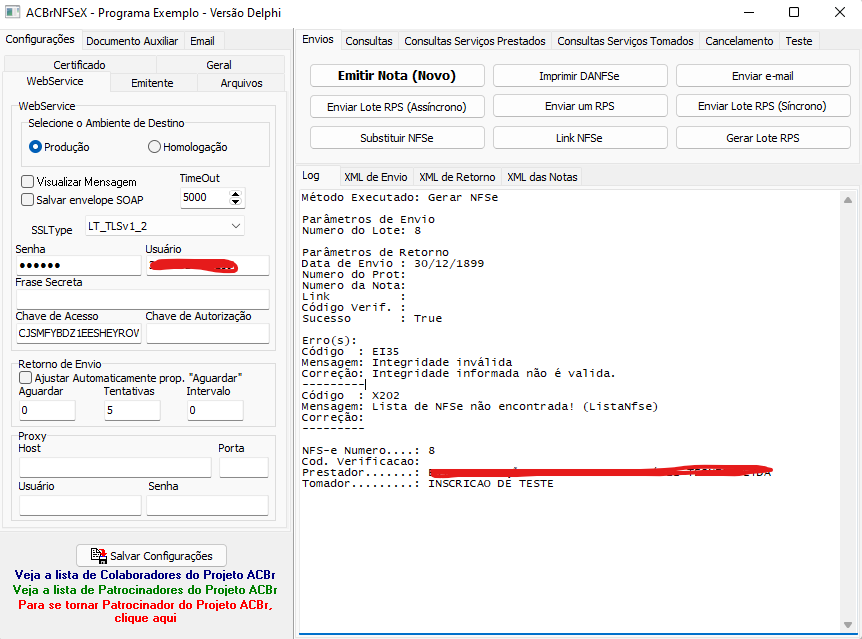Click the Proxy Porta field
This screenshot has width=862, height=639.
pyautogui.click(x=244, y=467)
